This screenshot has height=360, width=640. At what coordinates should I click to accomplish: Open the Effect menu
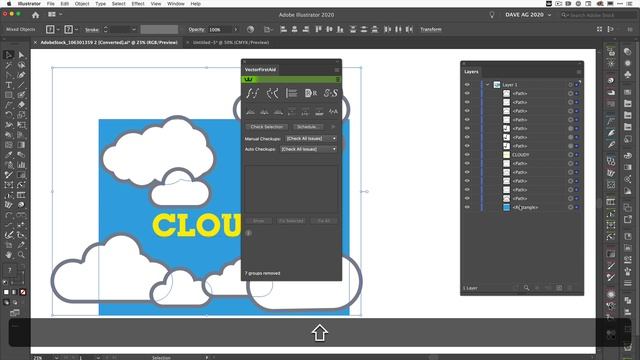click(x=138, y=4)
